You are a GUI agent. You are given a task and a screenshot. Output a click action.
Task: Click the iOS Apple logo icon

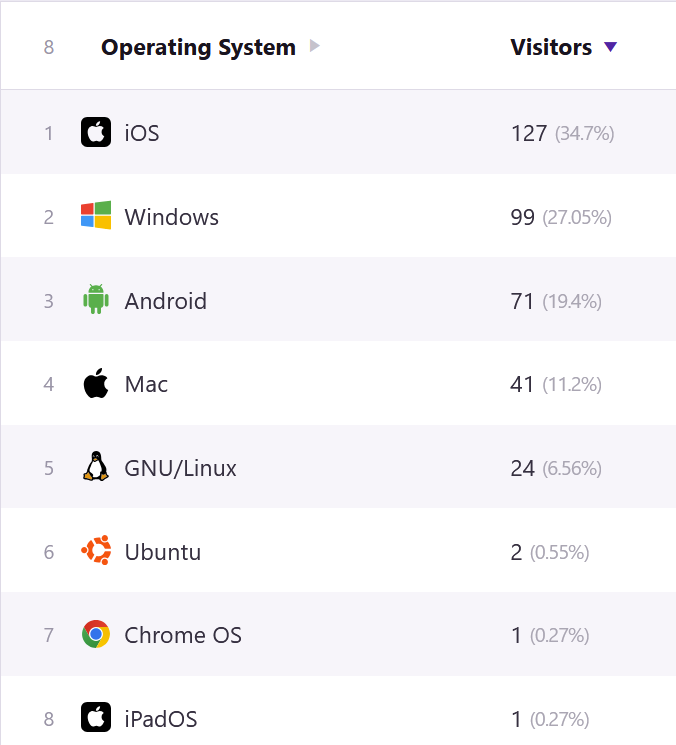[96, 132]
